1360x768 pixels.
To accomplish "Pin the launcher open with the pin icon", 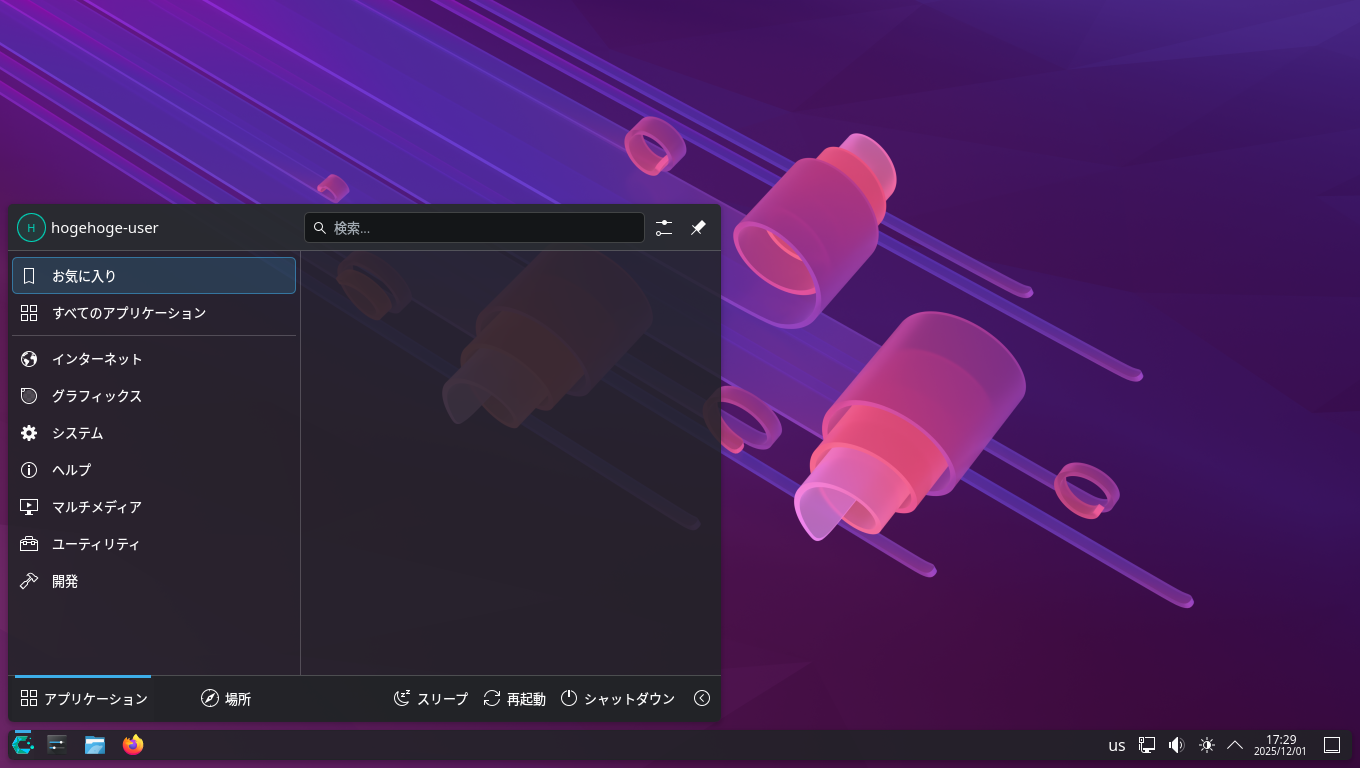I will tap(698, 227).
